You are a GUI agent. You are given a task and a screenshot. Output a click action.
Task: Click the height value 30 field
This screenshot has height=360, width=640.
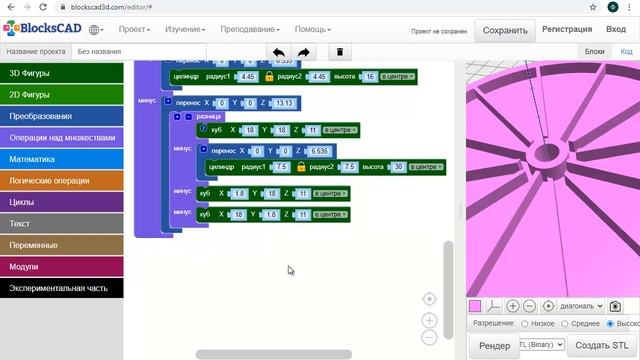tap(398, 167)
